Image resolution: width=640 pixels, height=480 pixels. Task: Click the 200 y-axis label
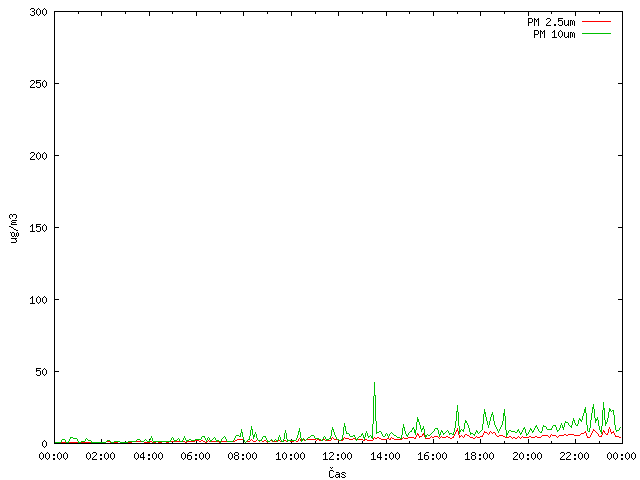click(38, 156)
